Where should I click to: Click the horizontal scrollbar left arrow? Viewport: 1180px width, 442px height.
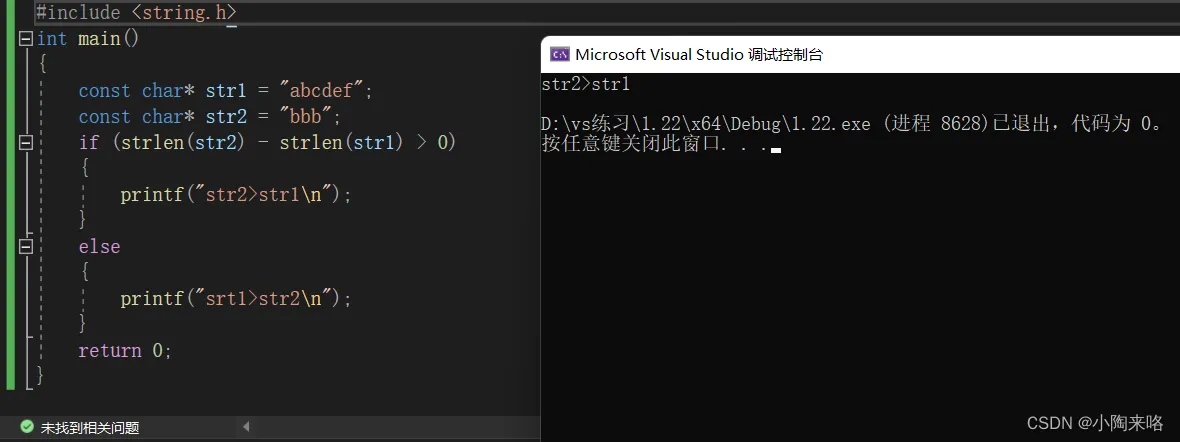246,427
